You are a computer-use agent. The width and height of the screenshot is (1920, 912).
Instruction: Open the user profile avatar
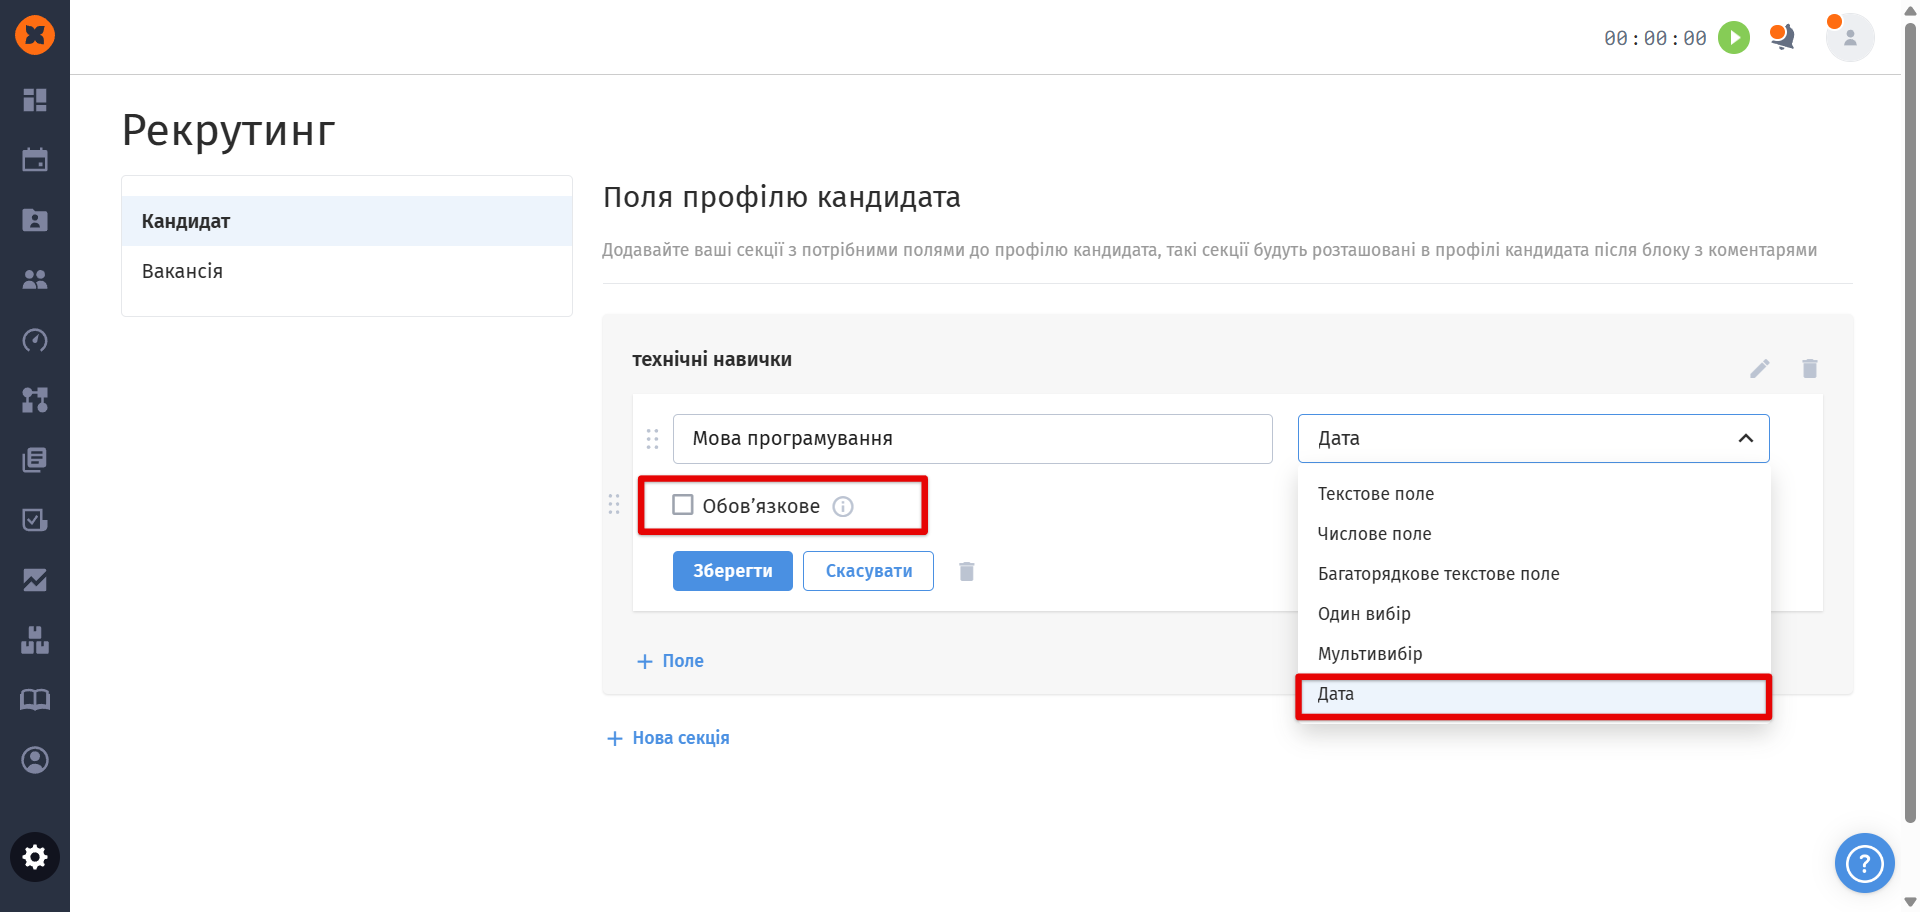[x=1849, y=38]
